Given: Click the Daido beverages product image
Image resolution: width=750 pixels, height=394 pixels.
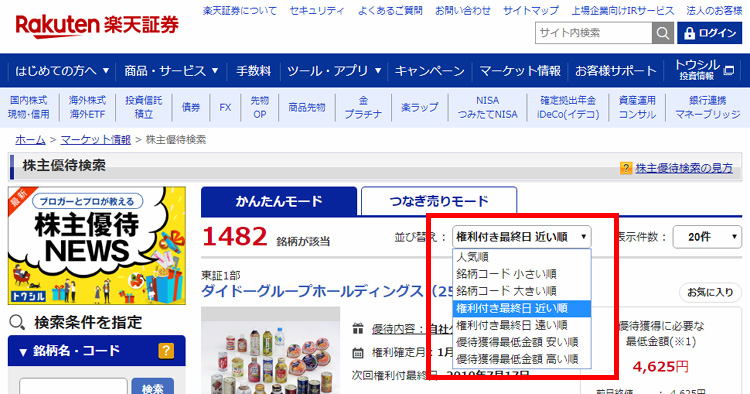Looking at the screenshot, I should (x=271, y=351).
